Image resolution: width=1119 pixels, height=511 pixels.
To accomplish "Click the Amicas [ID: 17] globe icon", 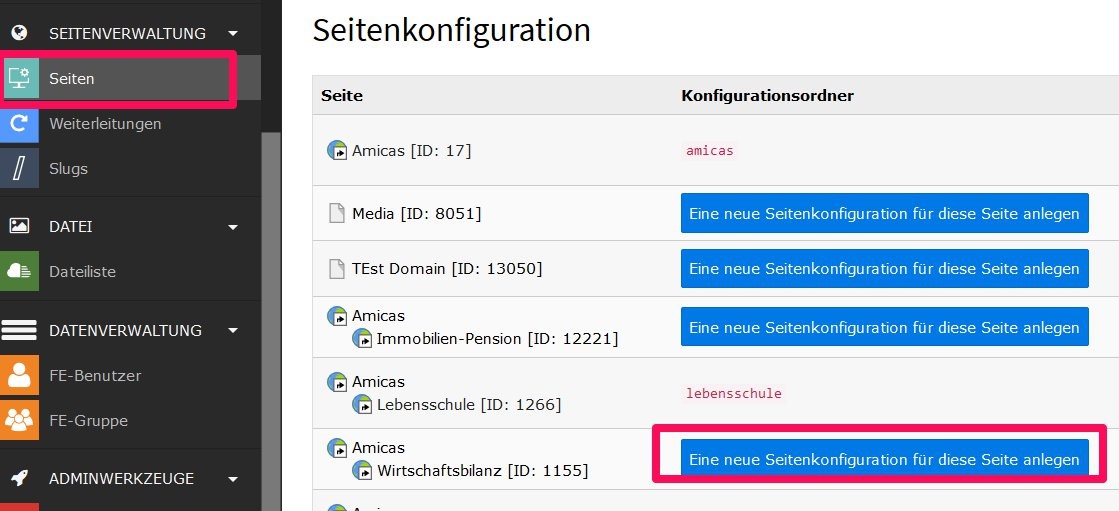I will point(337,151).
